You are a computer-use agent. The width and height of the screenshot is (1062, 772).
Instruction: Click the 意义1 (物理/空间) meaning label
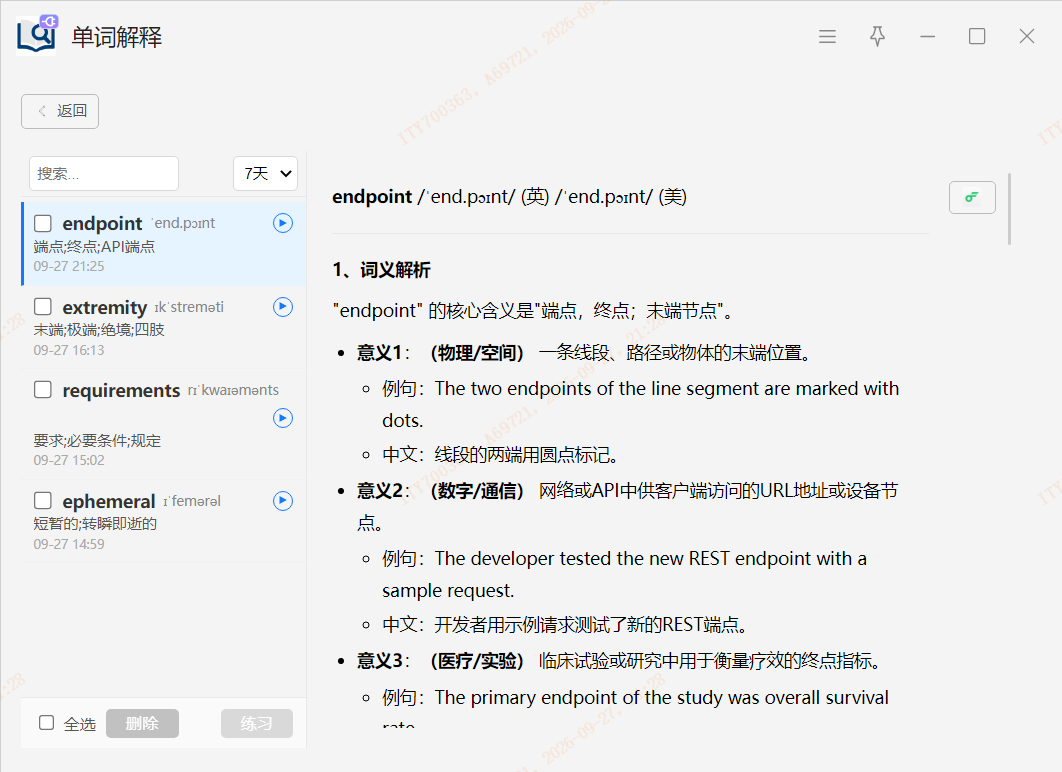(440, 353)
